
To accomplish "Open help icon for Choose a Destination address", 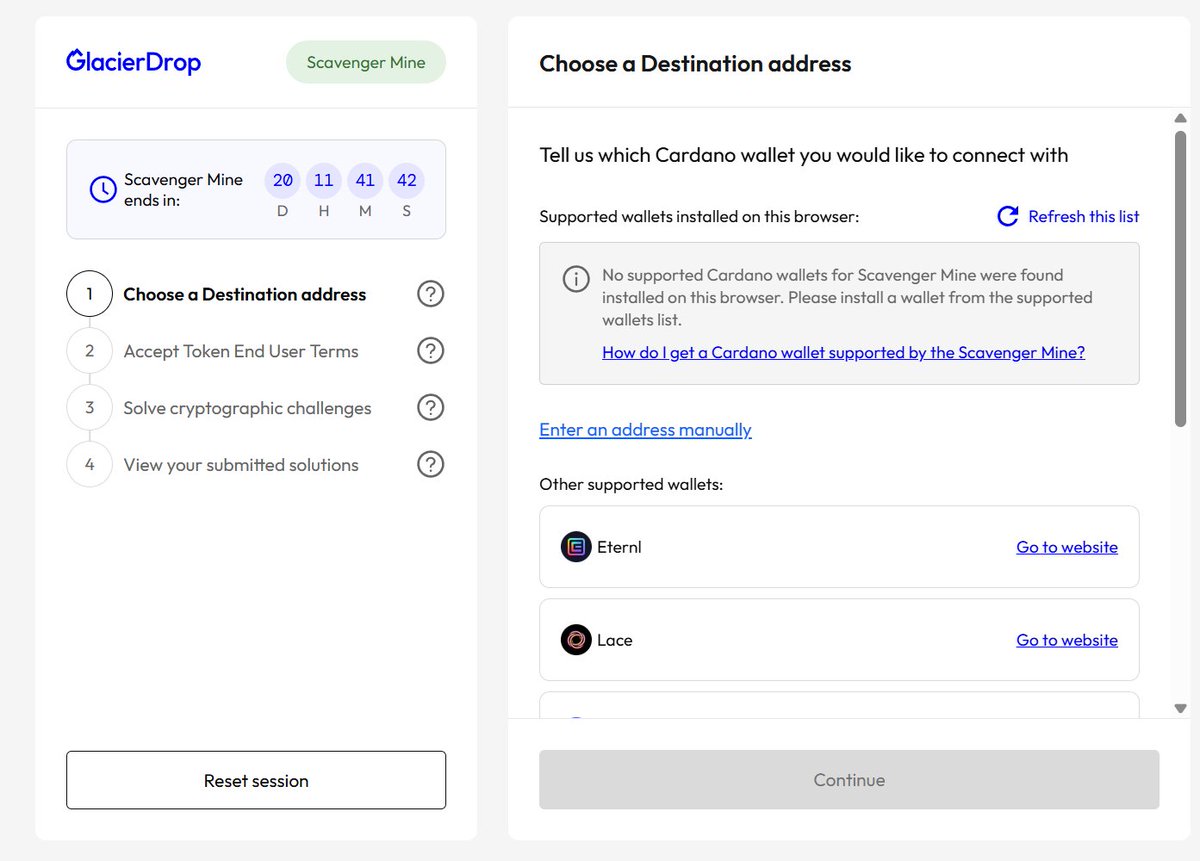I will click(430, 294).
